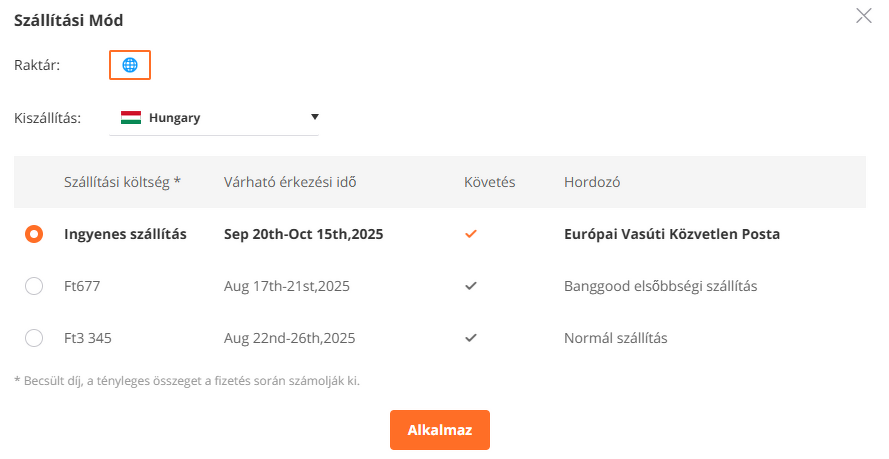Click the Normál szállítás tracking checkmark
Viewport: 889px width, 459px height.
click(x=471, y=338)
